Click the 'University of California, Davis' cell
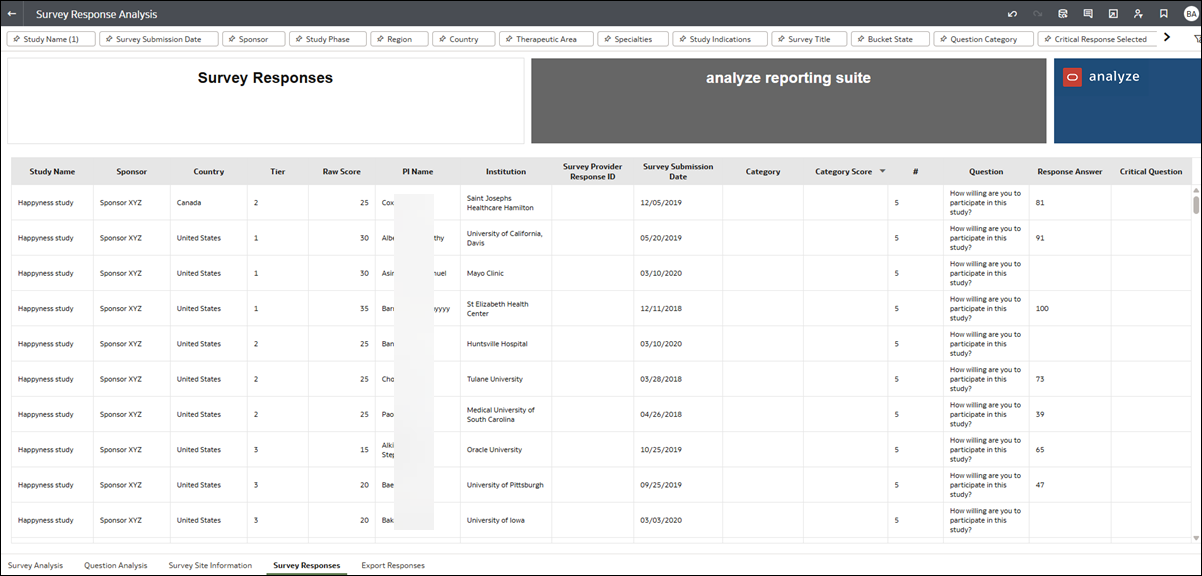The width and height of the screenshot is (1202, 576). pos(505,238)
